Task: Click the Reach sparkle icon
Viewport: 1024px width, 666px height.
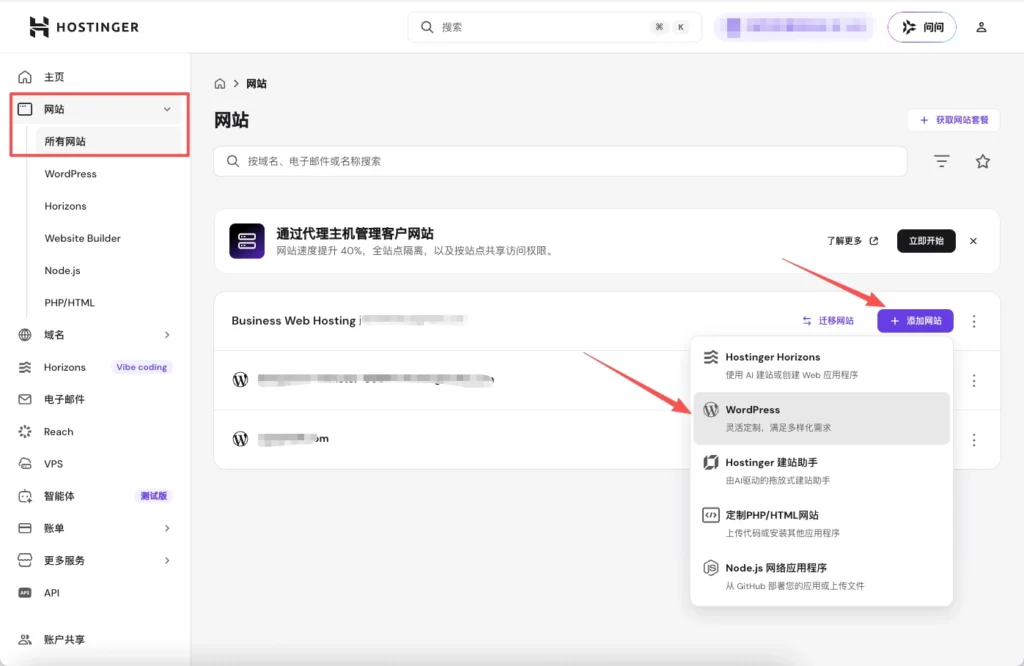Action: [25, 432]
